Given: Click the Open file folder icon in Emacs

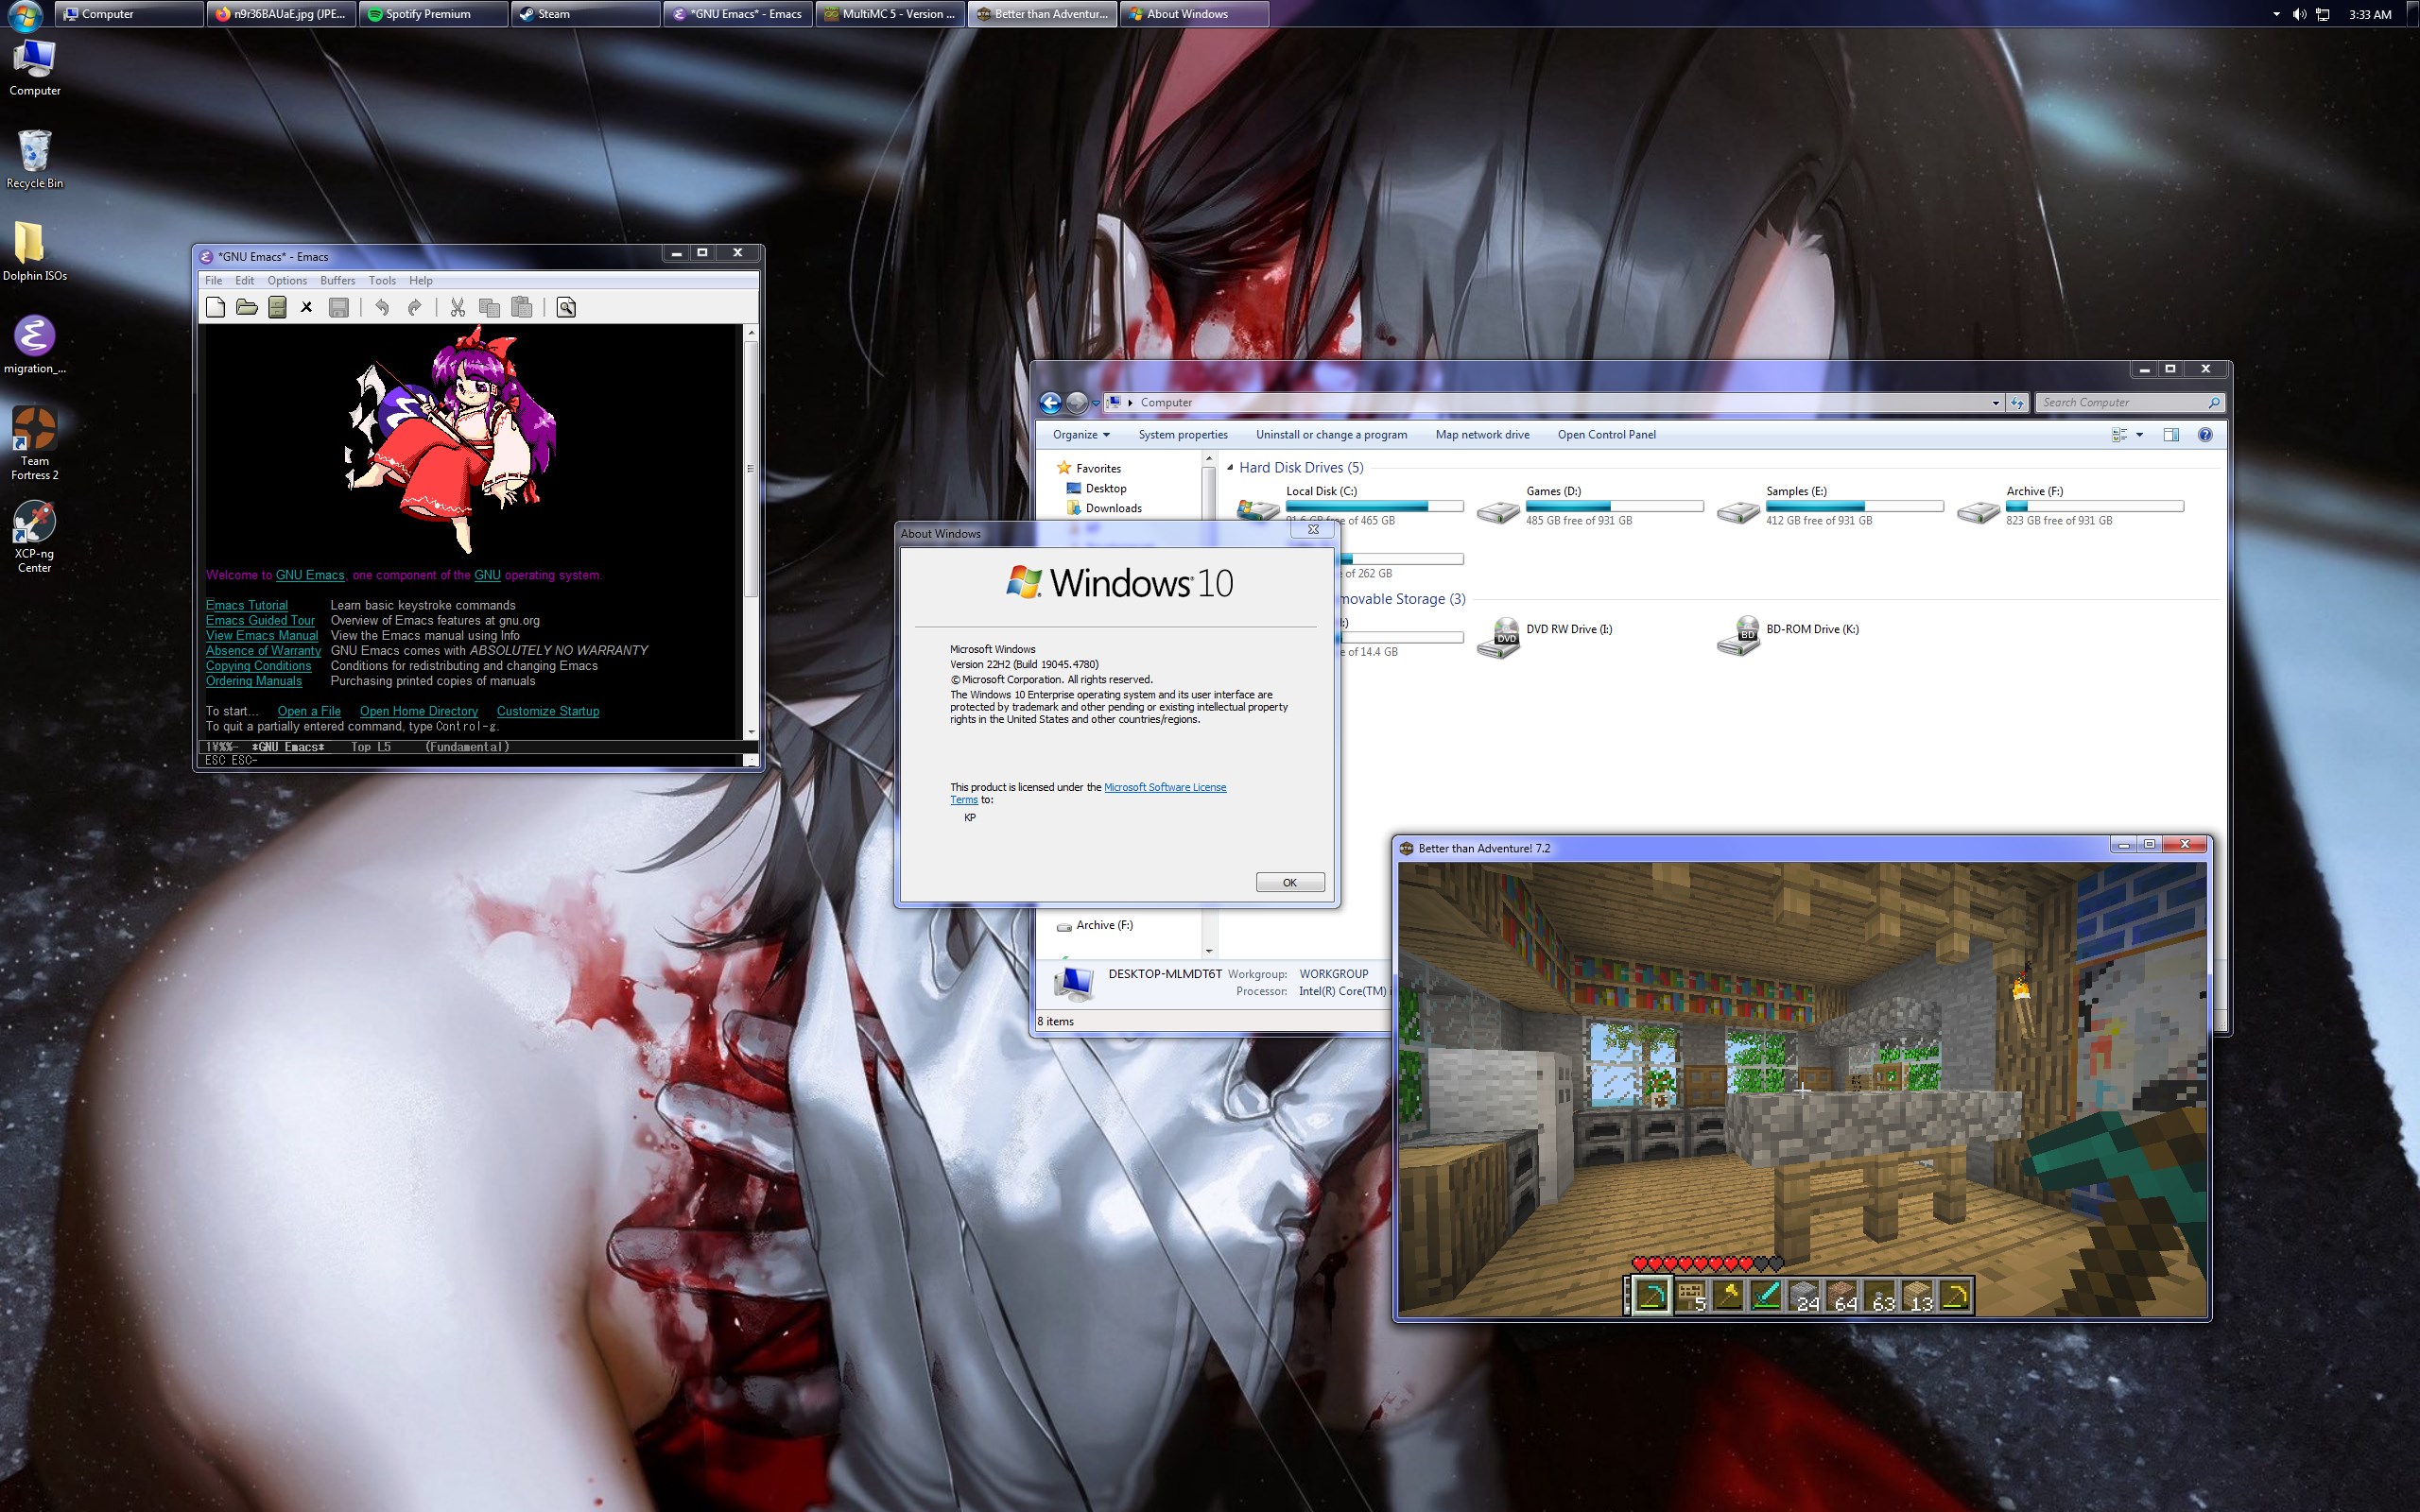Looking at the screenshot, I should (x=247, y=307).
